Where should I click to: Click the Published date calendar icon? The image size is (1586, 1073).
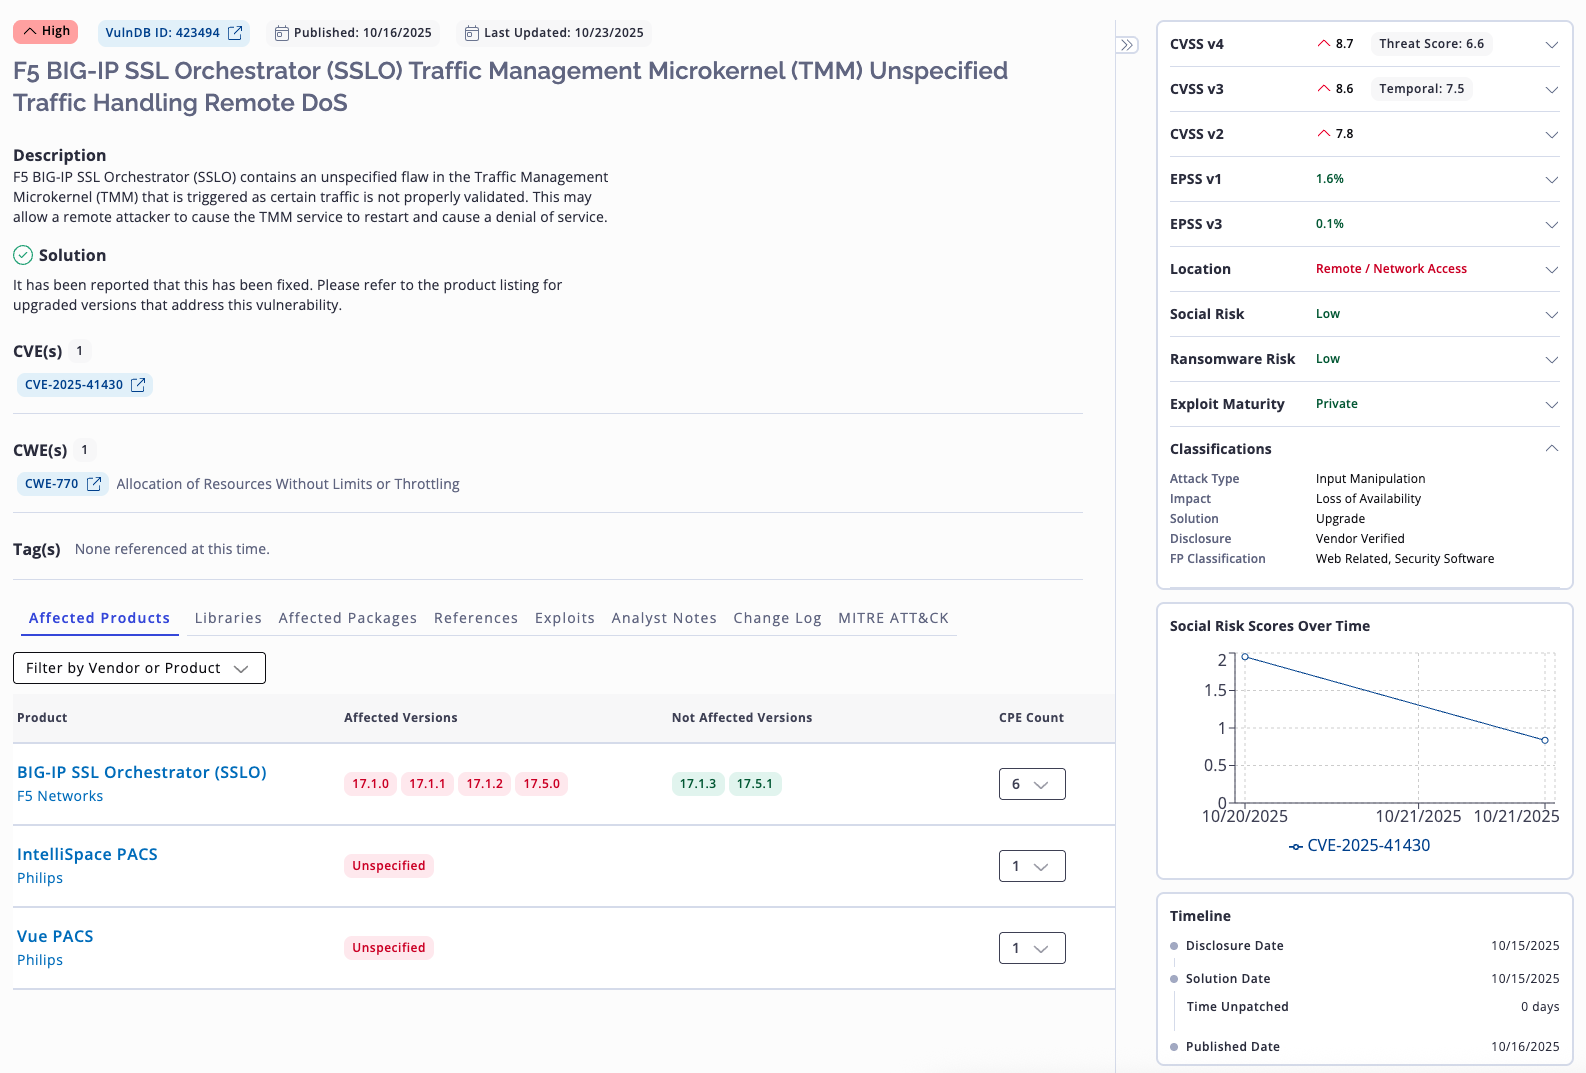pyautogui.click(x=282, y=33)
